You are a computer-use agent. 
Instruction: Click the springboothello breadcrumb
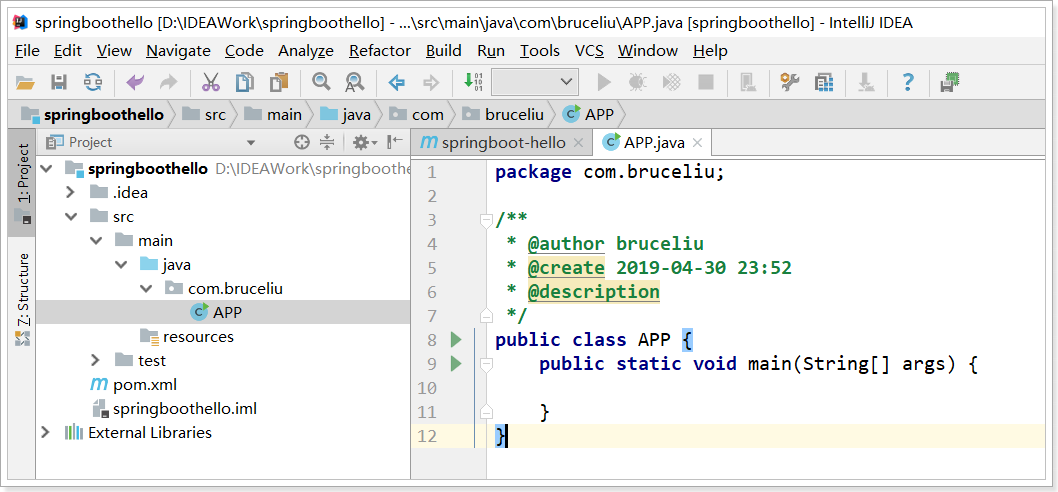point(92,115)
